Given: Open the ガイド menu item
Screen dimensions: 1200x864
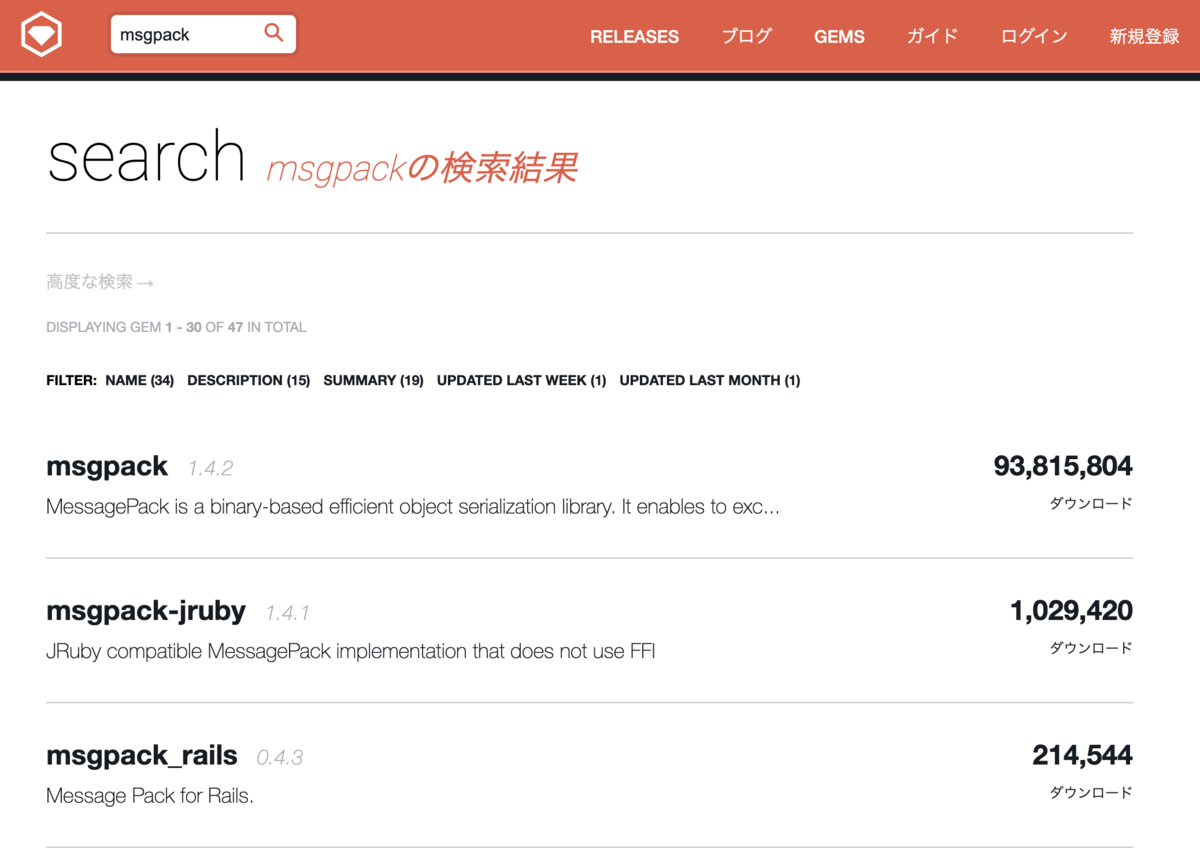Looking at the screenshot, I should pyautogui.click(x=932, y=36).
